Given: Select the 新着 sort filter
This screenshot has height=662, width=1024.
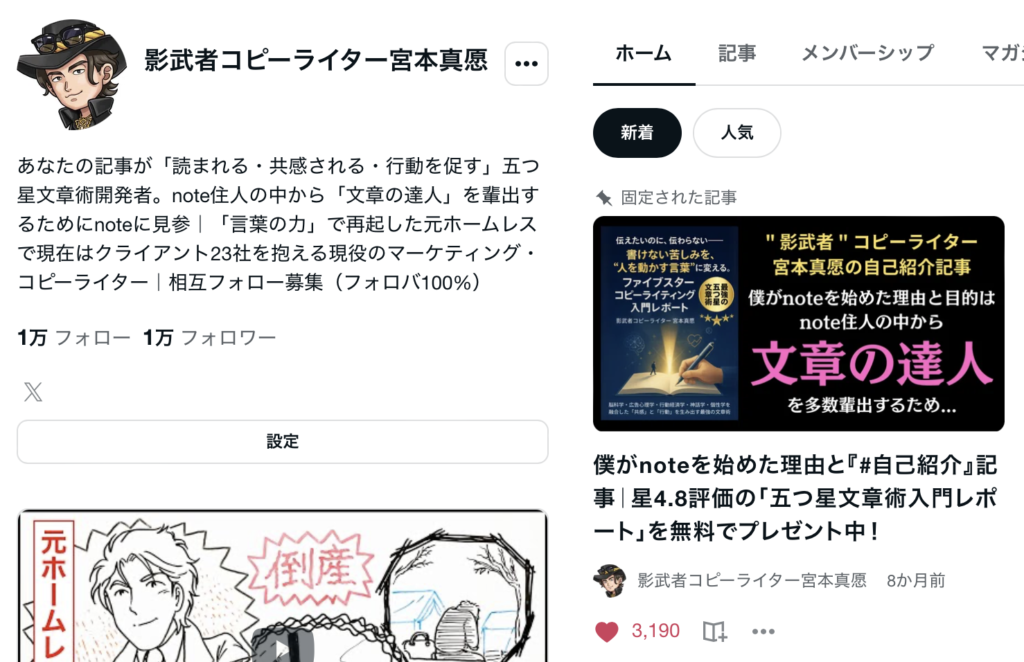Looking at the screenshot, I should tap(637, 133).
